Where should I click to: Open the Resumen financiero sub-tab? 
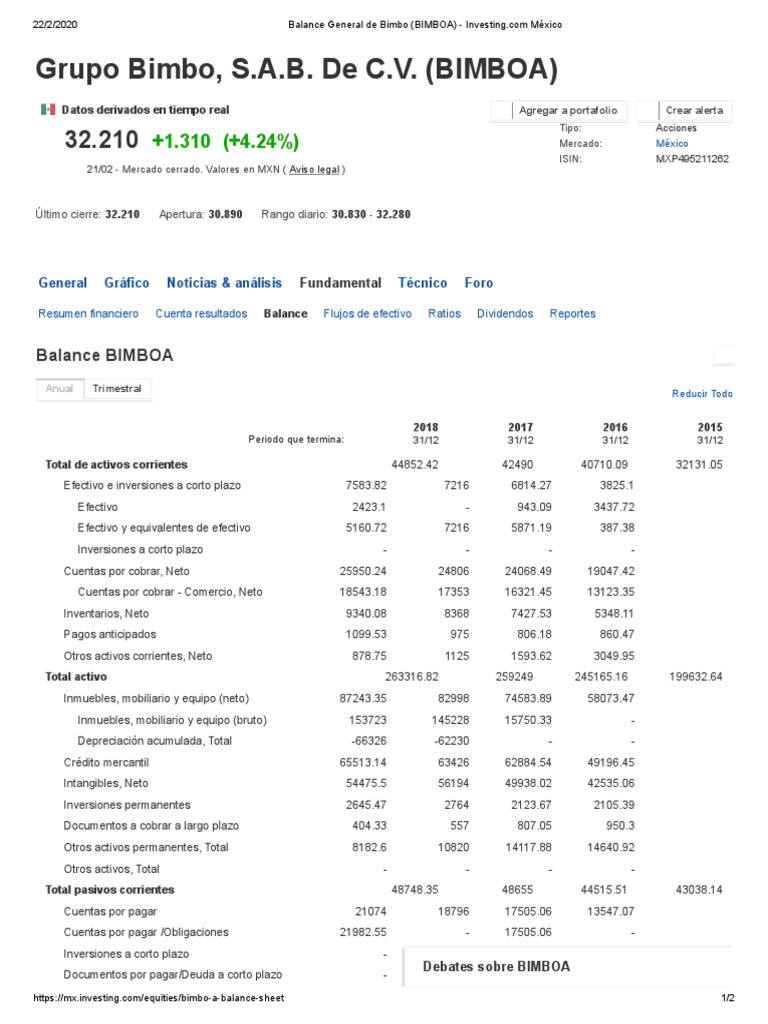88,313
